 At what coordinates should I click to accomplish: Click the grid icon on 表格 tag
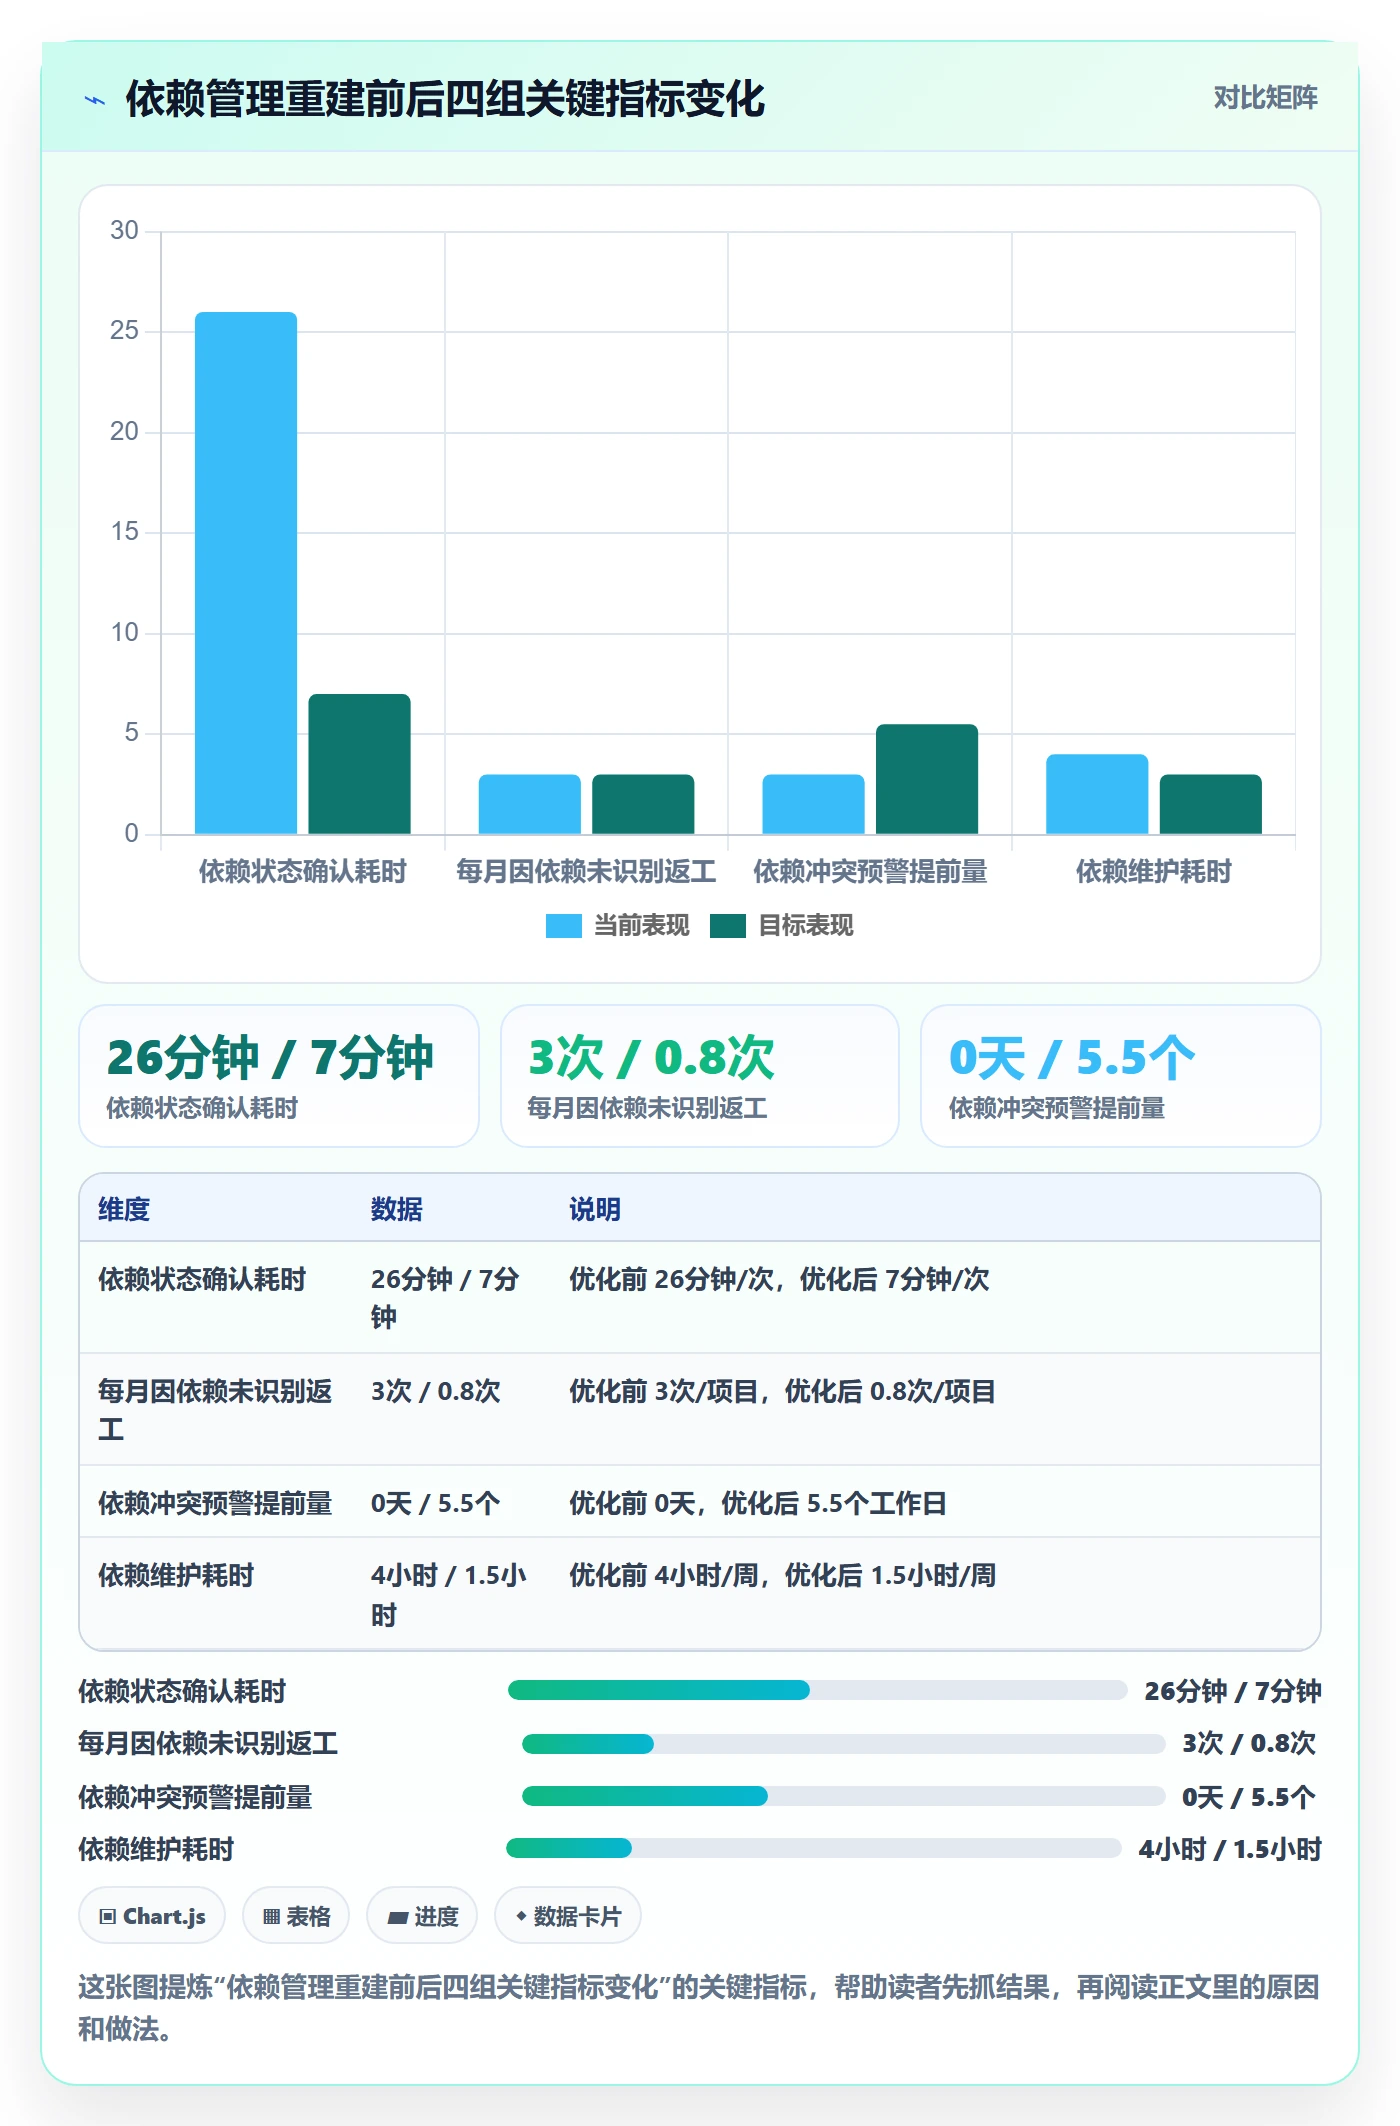(x=271, y=1917)
